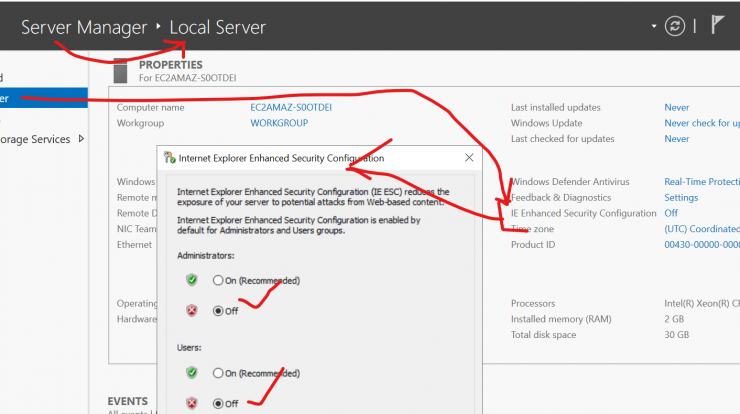Click the Installed memory 2 GB value
The image size is (740, 414).
coord(674,319)
